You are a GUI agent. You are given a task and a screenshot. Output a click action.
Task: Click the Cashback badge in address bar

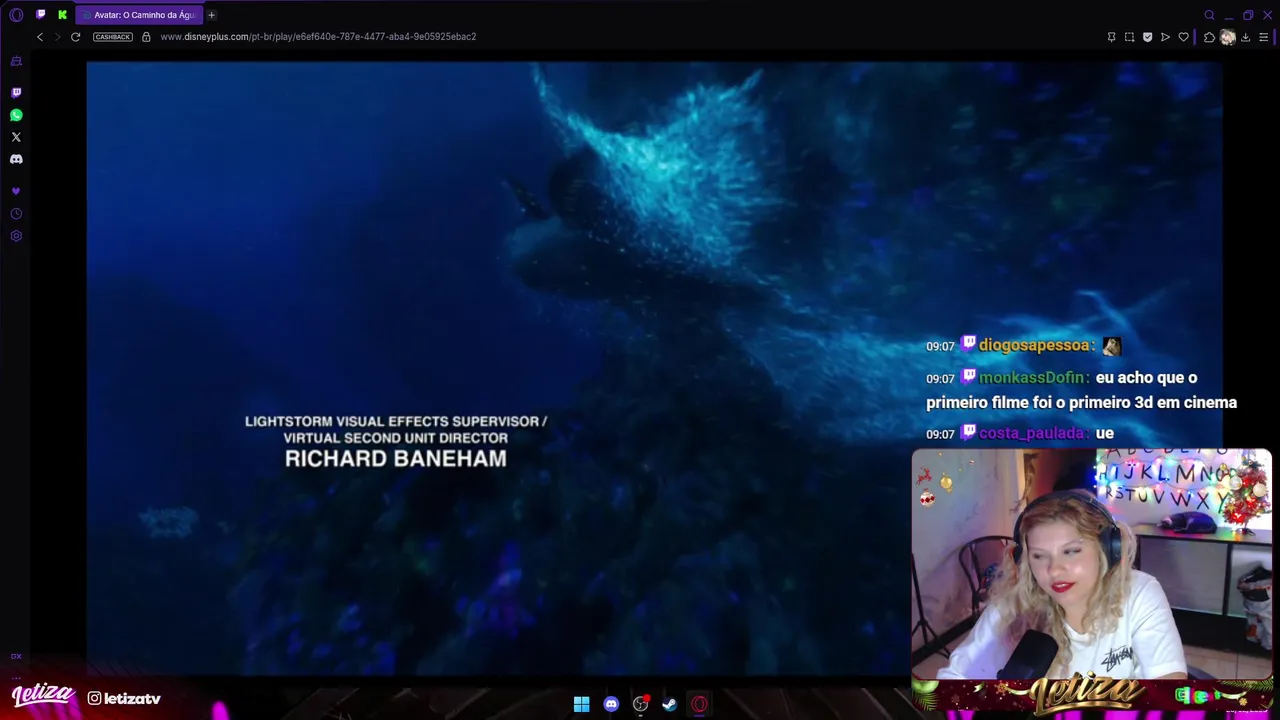[x=113, y=37]
